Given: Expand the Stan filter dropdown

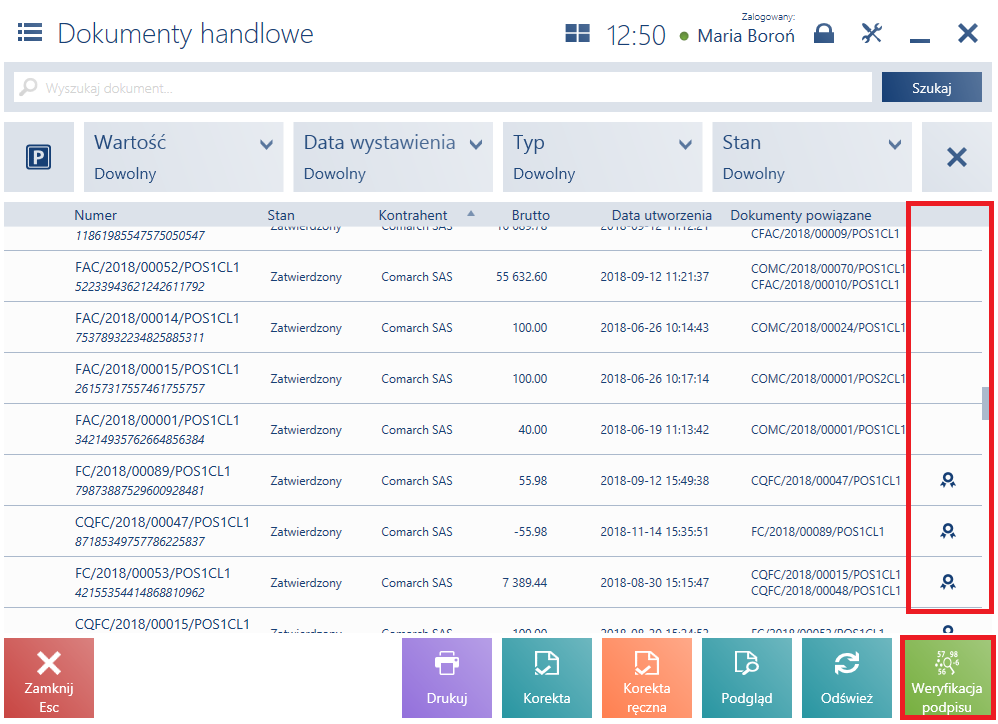Looking at the screenshot, I should pyautogui.click(x=812, y=157).
